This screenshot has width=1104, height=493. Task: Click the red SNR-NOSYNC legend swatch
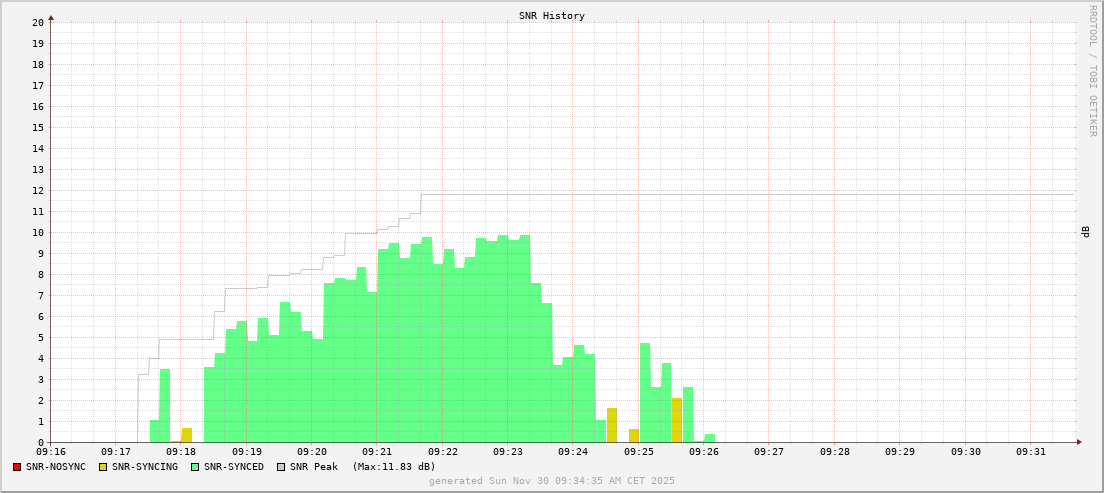[x=17, y=467]
